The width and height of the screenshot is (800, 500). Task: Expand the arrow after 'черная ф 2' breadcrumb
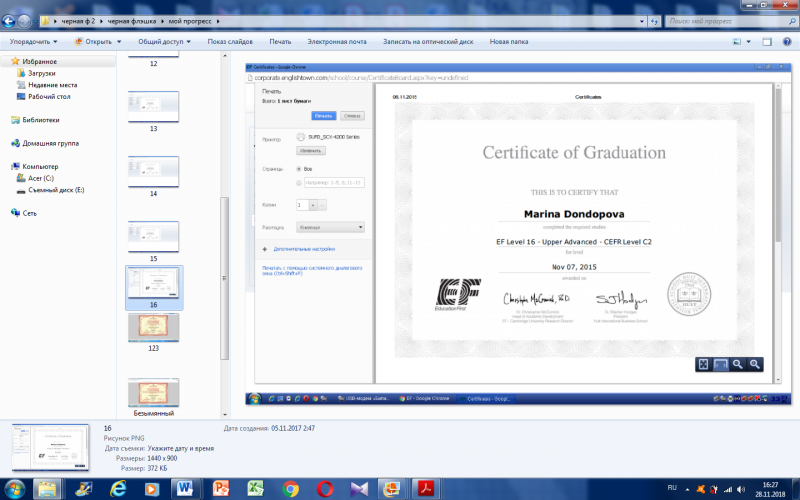pos(101,21)
